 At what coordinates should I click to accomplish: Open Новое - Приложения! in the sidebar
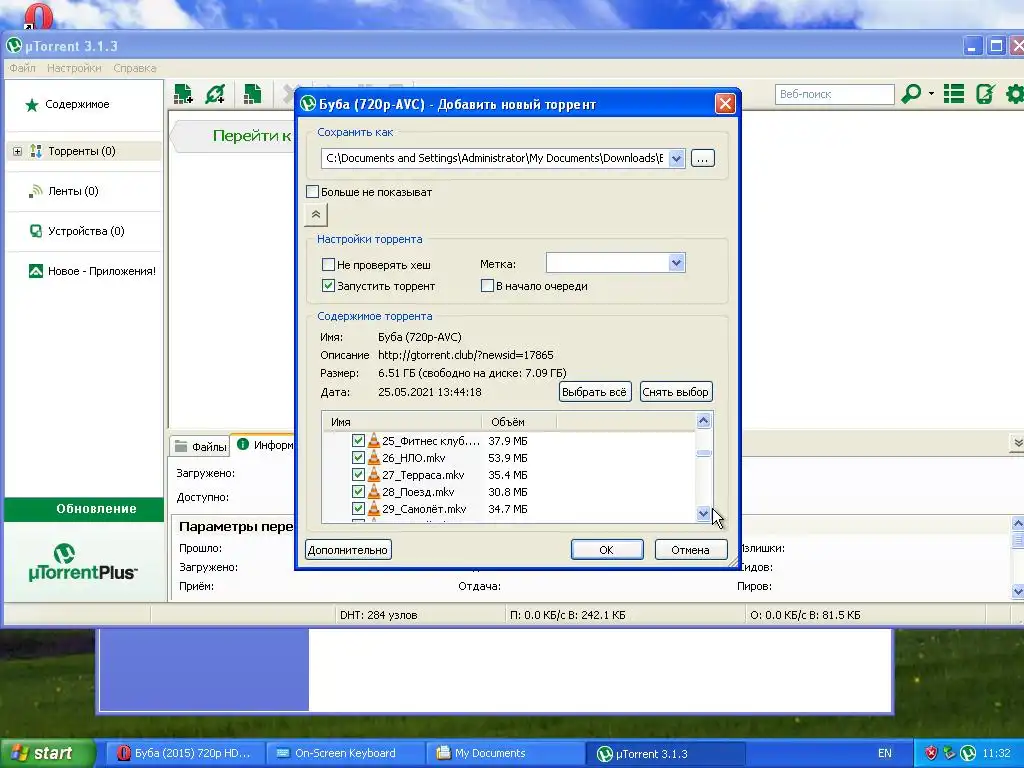coord(102,271)
